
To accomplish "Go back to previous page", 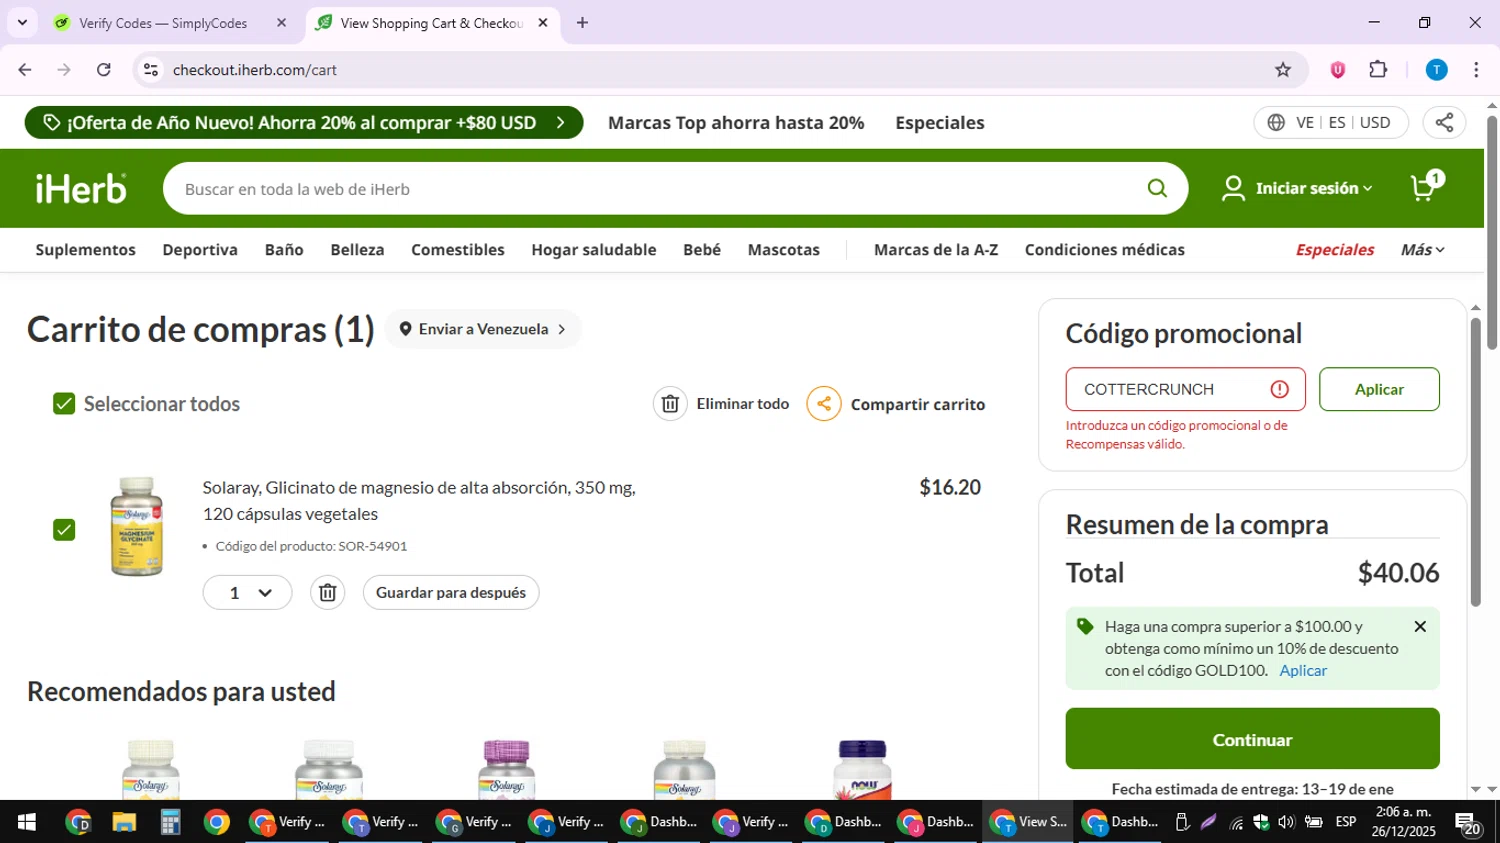I will click(25, 69).
